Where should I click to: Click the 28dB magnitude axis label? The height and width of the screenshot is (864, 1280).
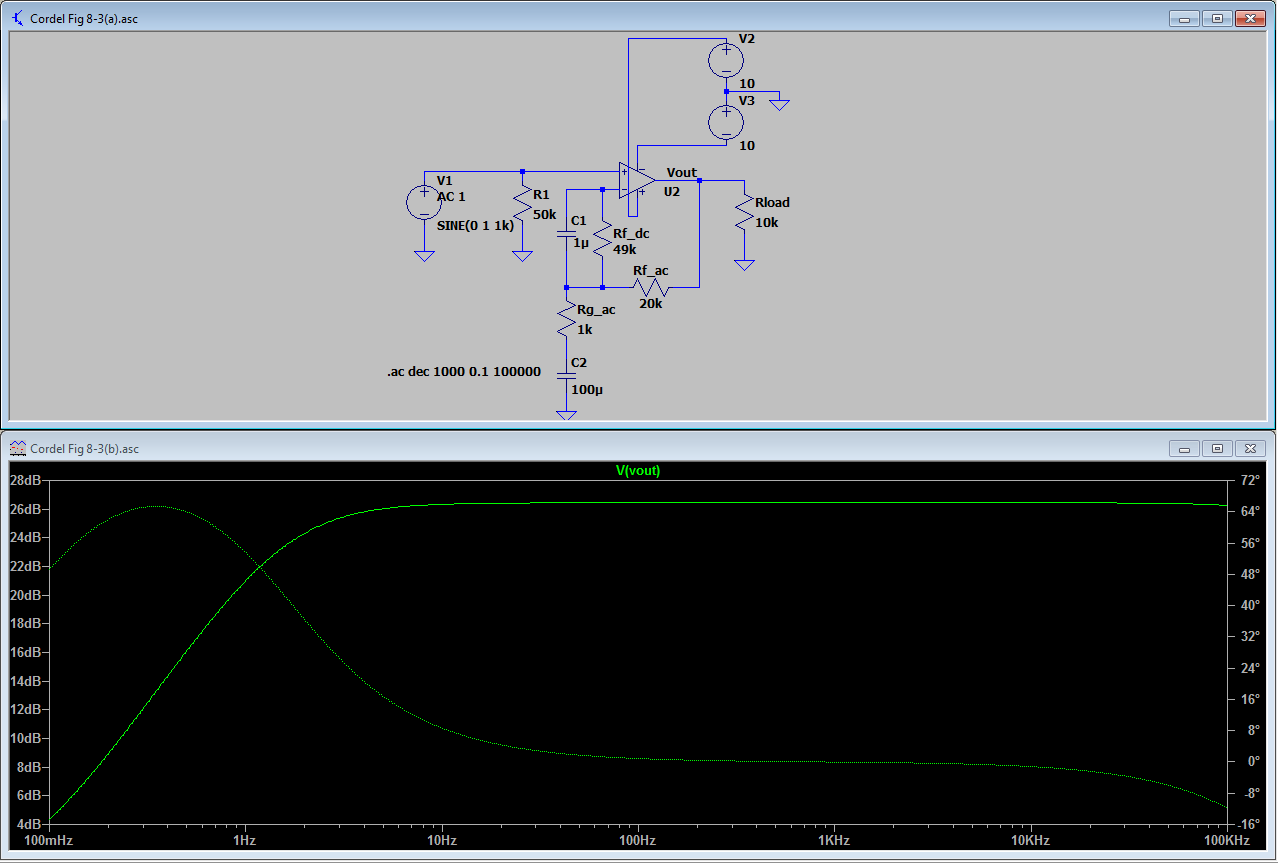pos(25,480)
